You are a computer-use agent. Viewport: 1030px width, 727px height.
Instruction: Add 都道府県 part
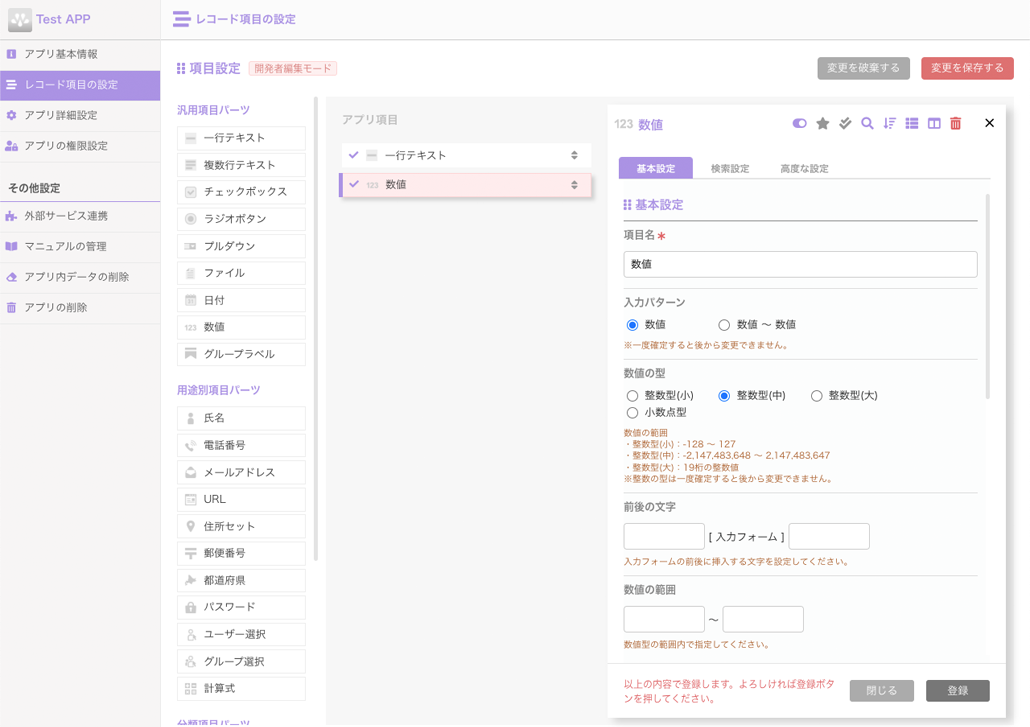click(241, 581)
